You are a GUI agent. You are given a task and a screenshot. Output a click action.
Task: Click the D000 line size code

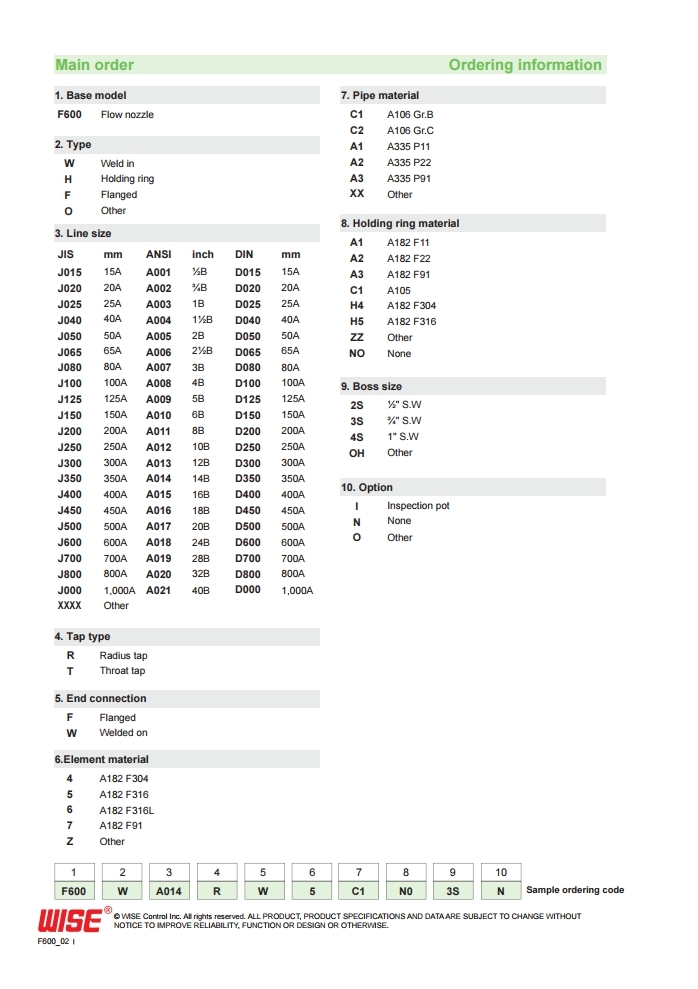click(x=248, y=590)
